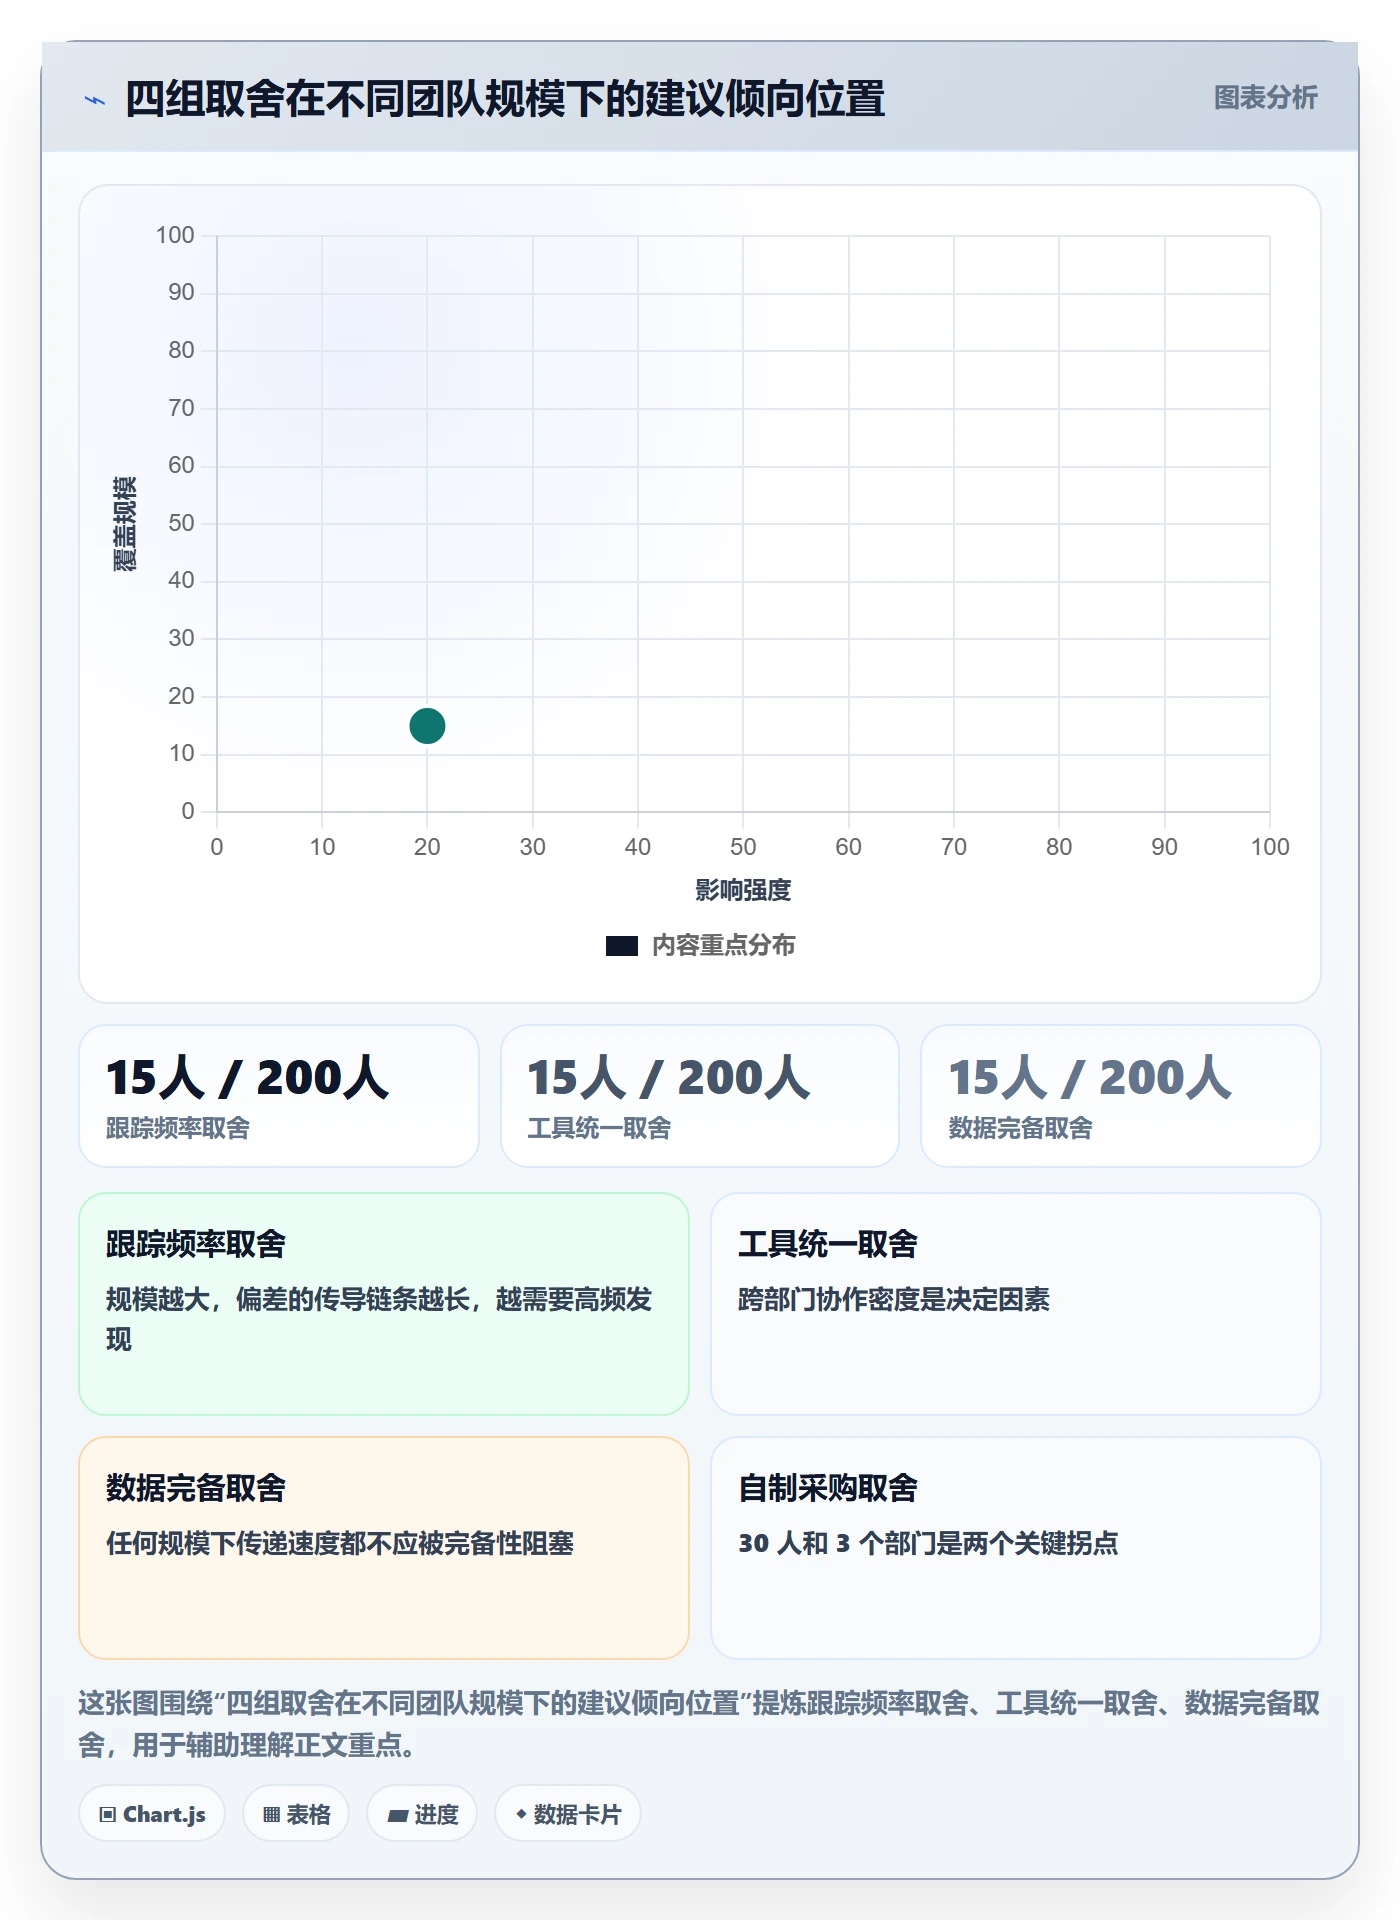
Task: Select the 自制采购取舍 description card
Action: 1016,1548
